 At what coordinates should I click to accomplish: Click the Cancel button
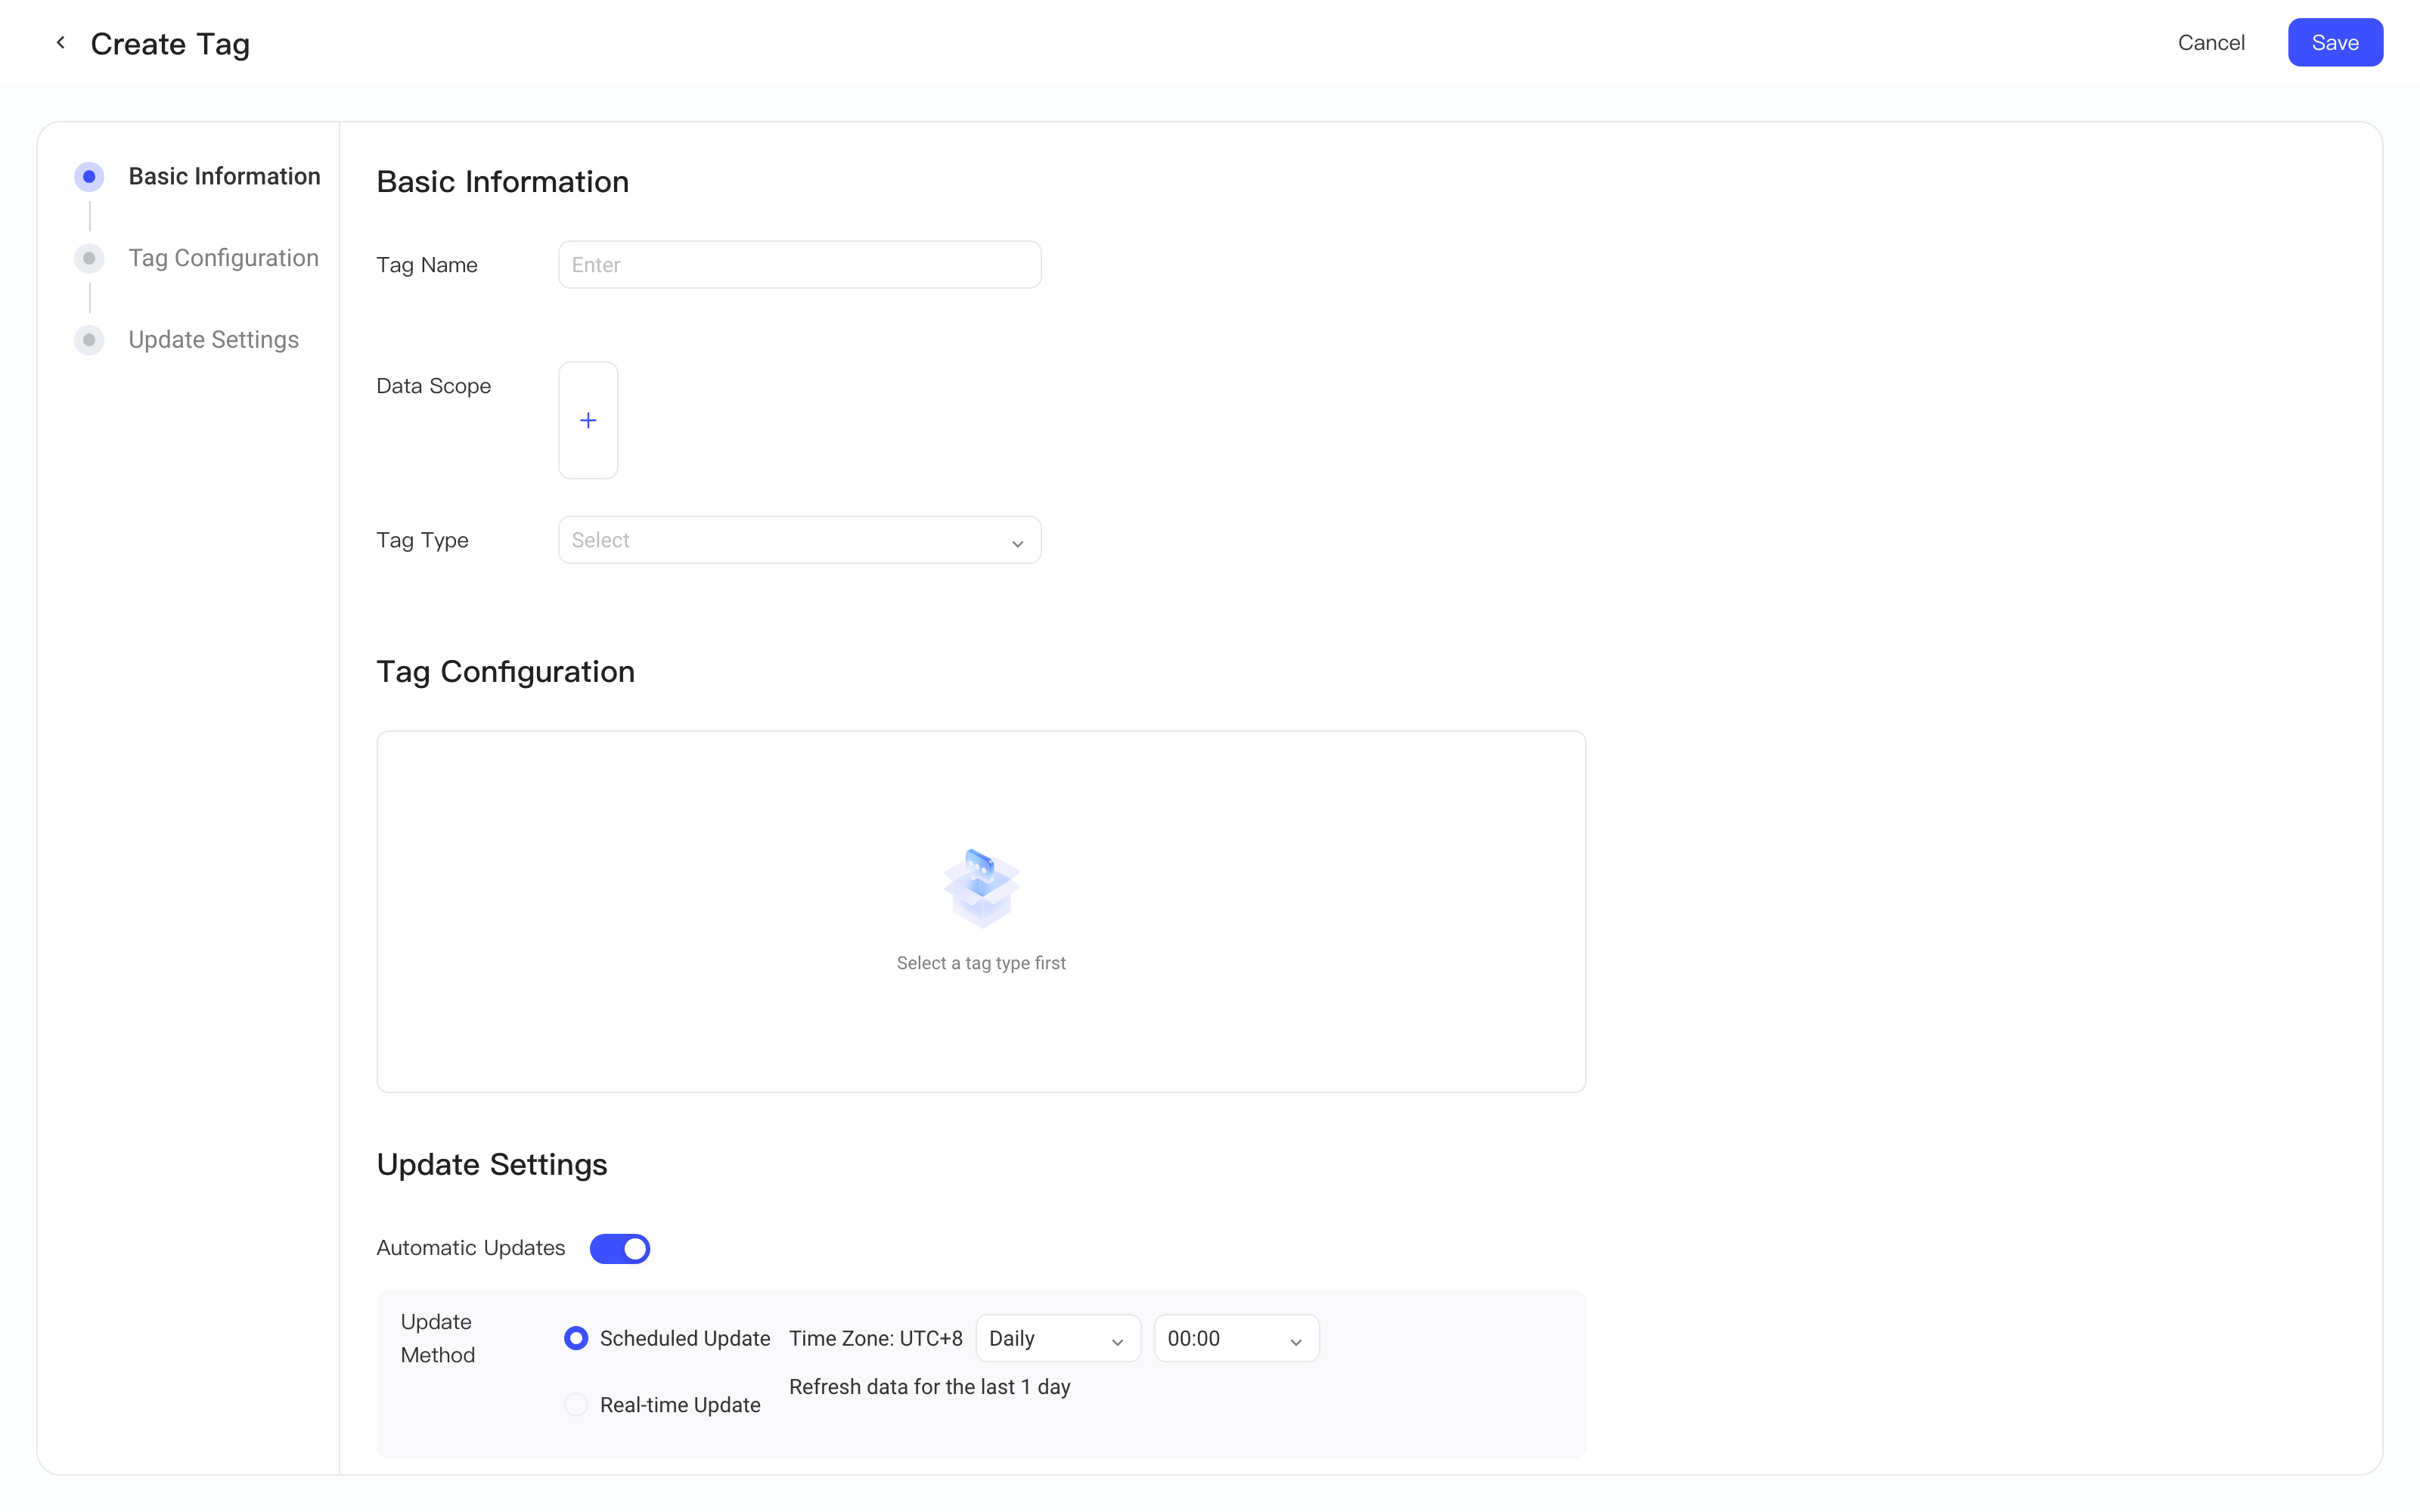[2211, 43]
